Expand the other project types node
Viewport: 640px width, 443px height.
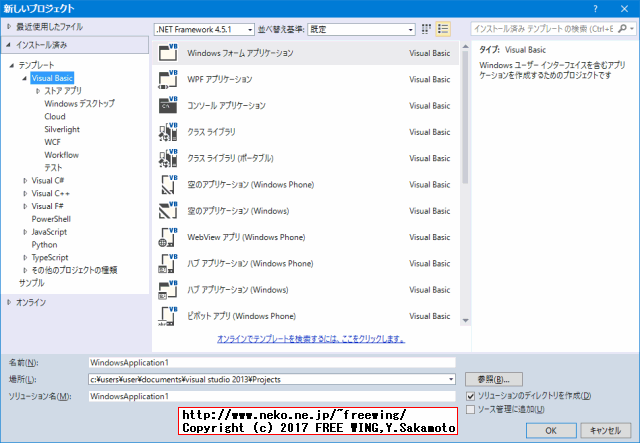[25, 270]
